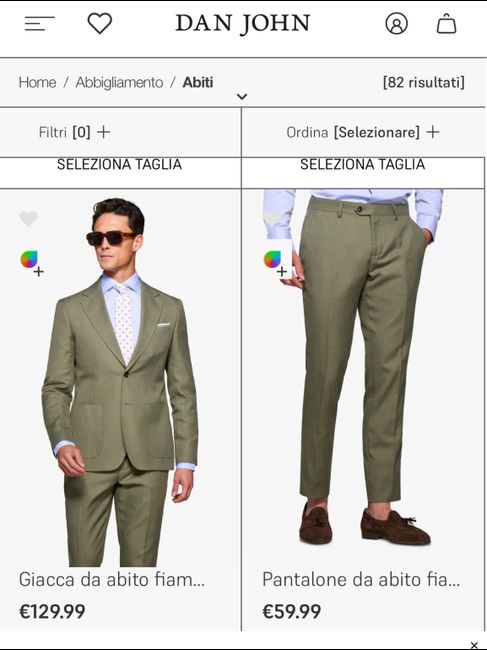Open Abbigliamento breadcrumb link
Image resolution: width=487 pixels, height=650 pixels.
pos(119,82)
